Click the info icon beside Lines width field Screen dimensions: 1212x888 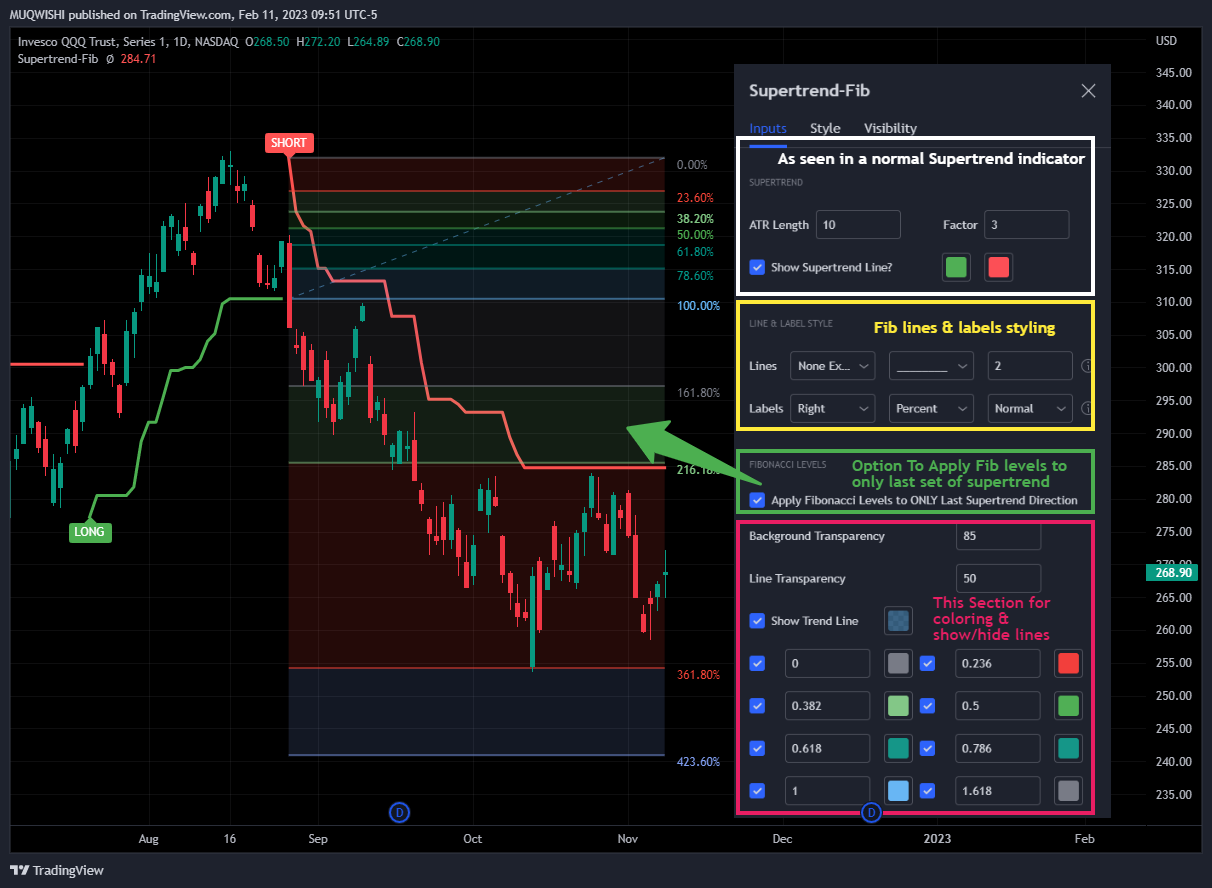[1087, 366]
